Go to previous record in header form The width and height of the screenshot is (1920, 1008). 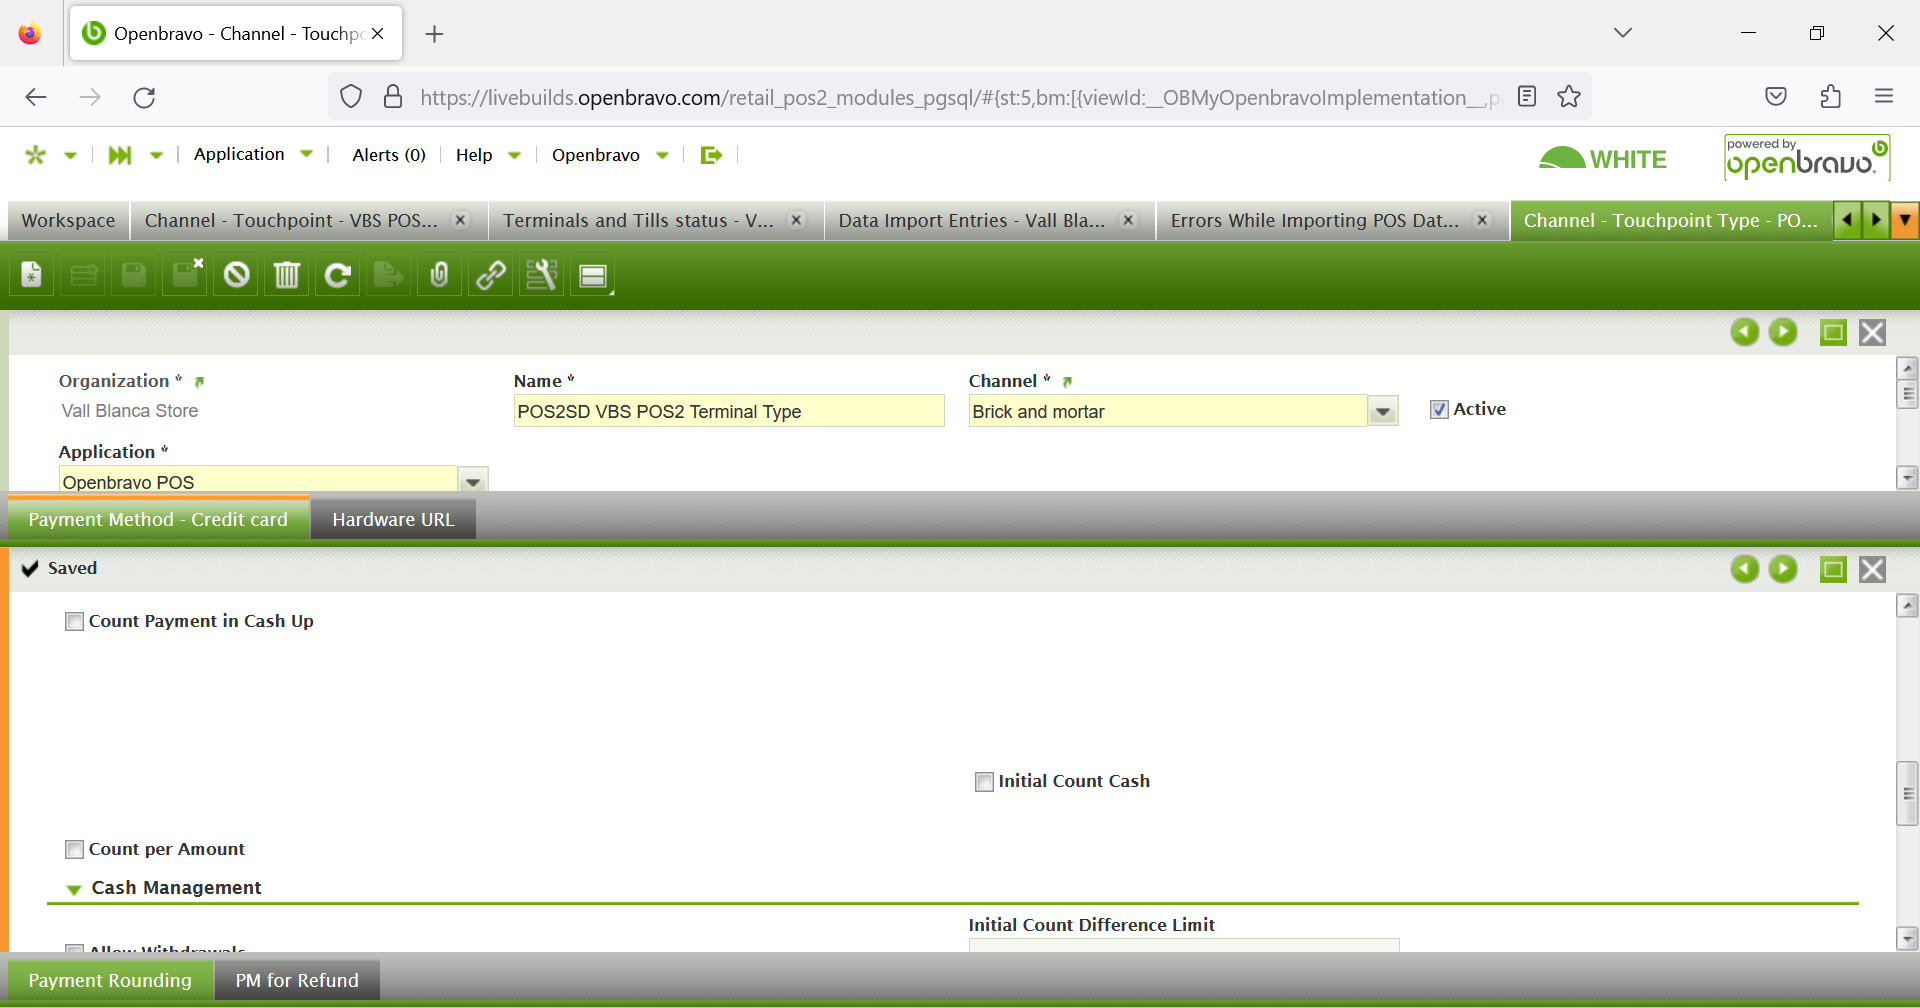coord(1745,332)
